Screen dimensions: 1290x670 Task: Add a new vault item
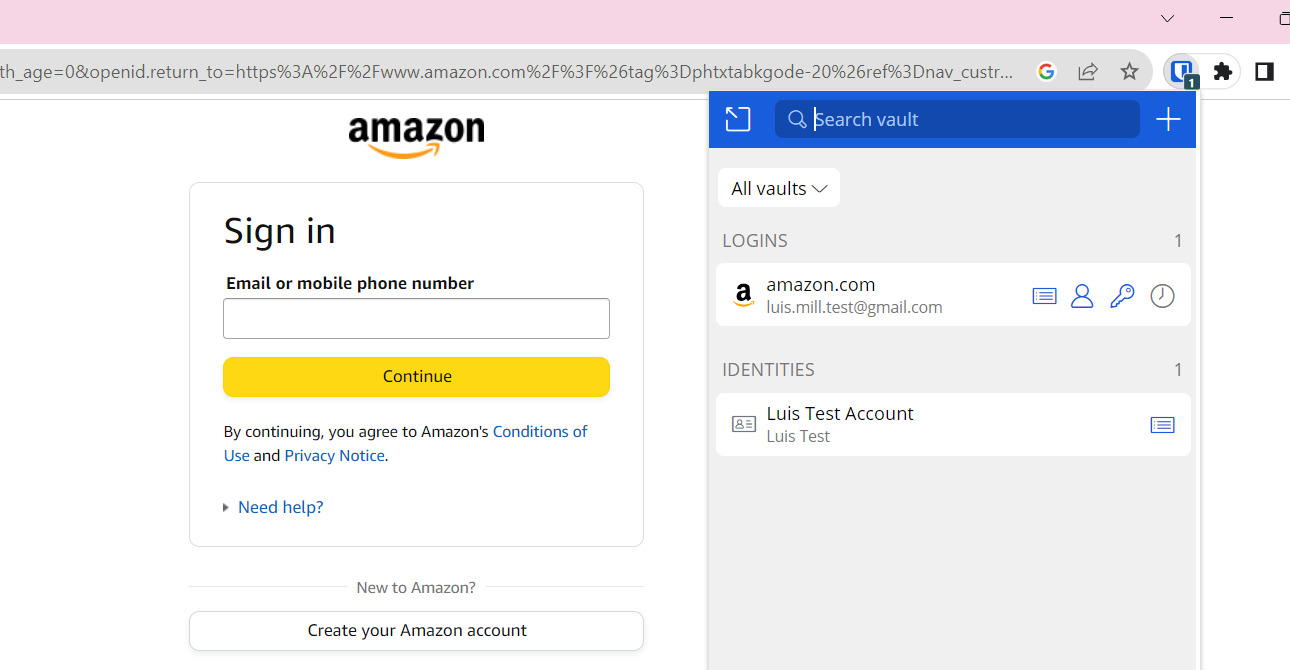click(1168, 120)
